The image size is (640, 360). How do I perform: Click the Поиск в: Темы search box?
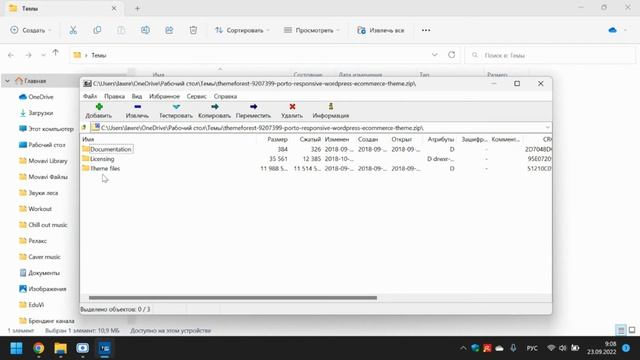click(550, 55)
